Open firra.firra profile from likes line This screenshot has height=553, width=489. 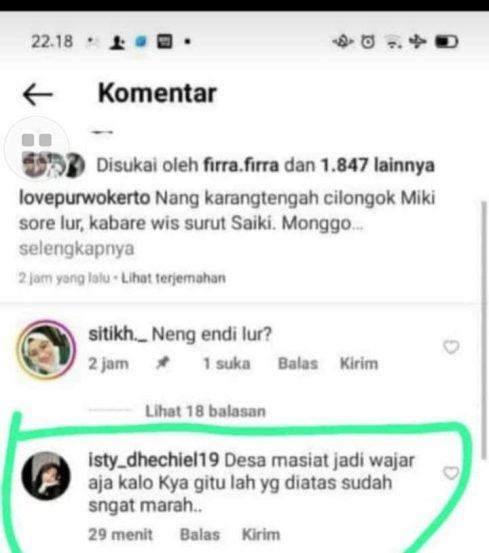(241, 165)
